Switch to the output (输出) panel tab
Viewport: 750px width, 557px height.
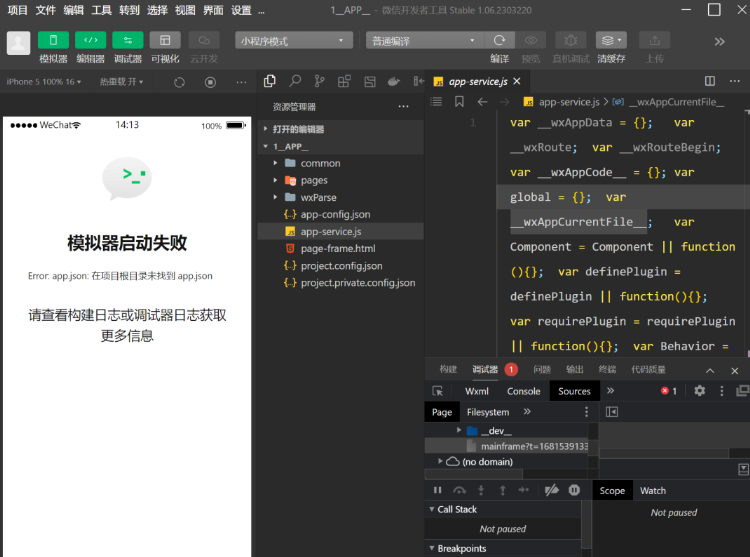[x=574, y=369]
